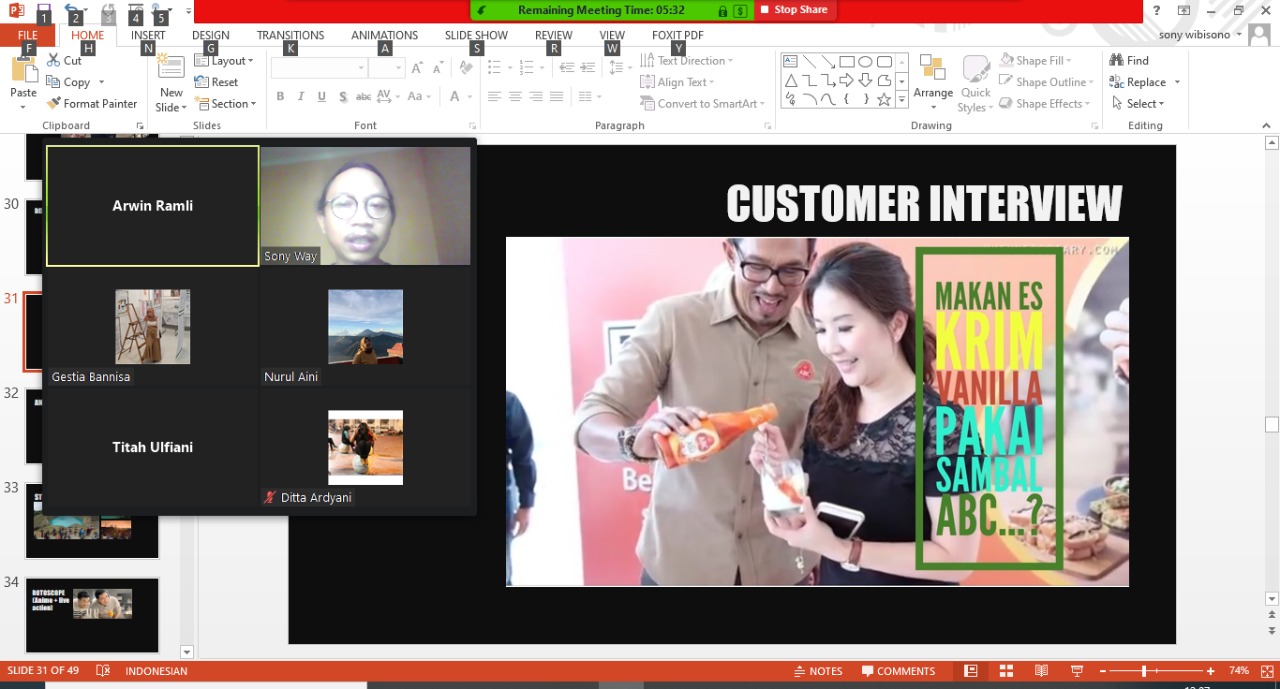Viewport: 1280px width, 689px height.
Task: Switch to the SLIDE SHOW tab
Action: [x=476, y=35]
